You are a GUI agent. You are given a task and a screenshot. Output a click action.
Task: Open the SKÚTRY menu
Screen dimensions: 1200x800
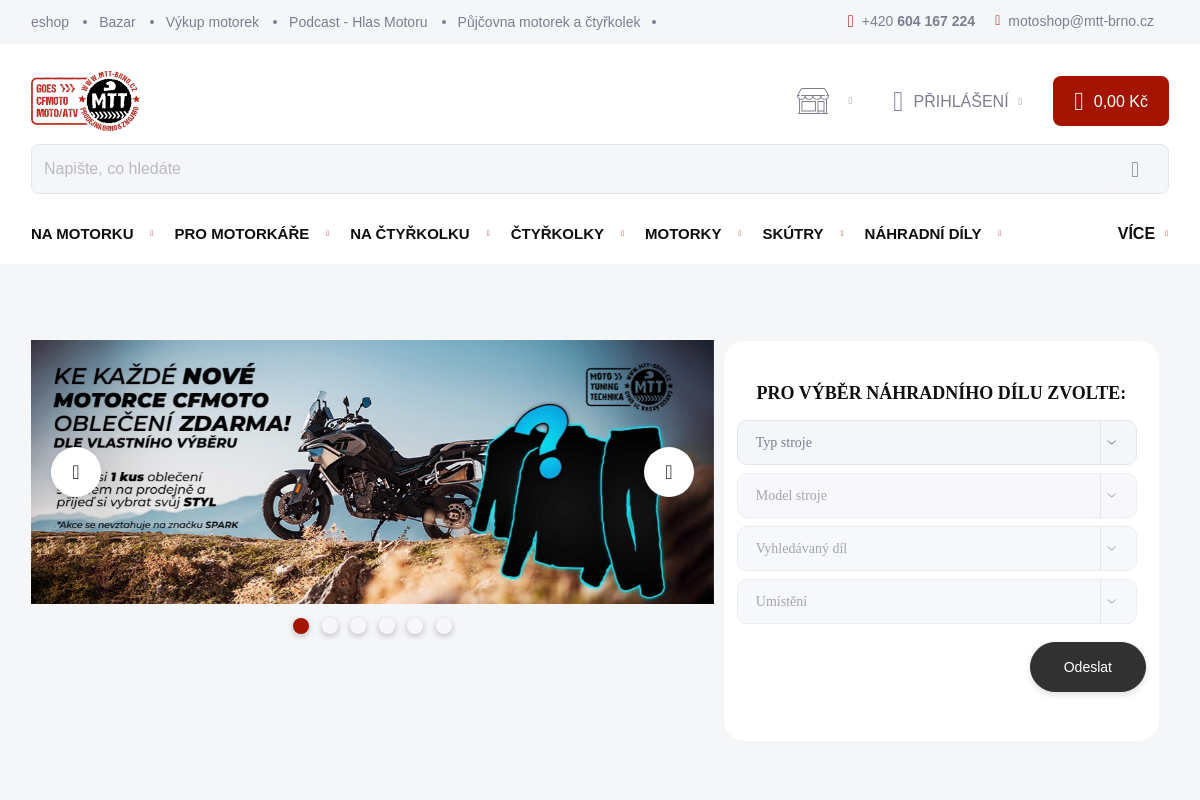coord(793,233)
